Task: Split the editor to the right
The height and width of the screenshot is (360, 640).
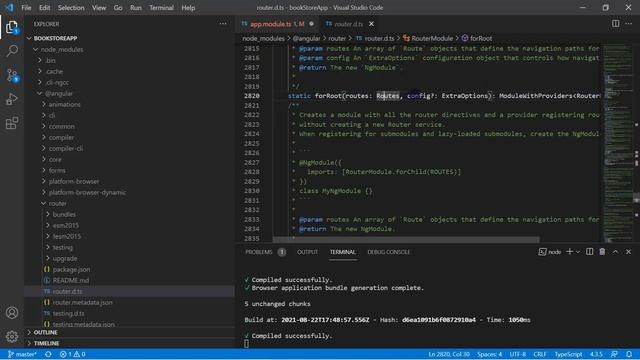Action: tap(616, 24)
